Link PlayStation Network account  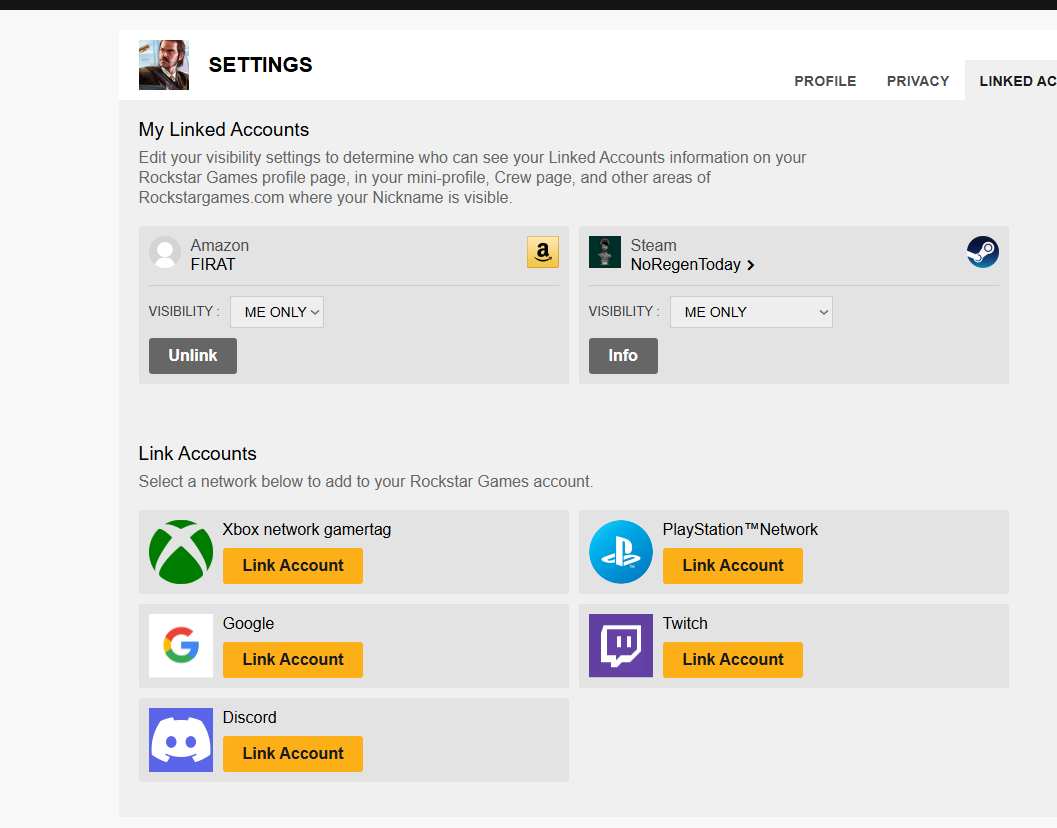pos(733,566)
